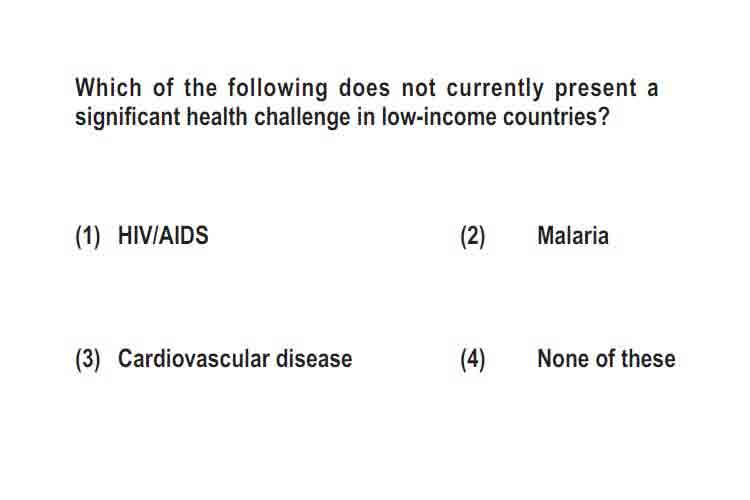This screenshot has width=750, height=500.
Task: Click the word 'currently' in the question
Action: click(x=495, y=89)
